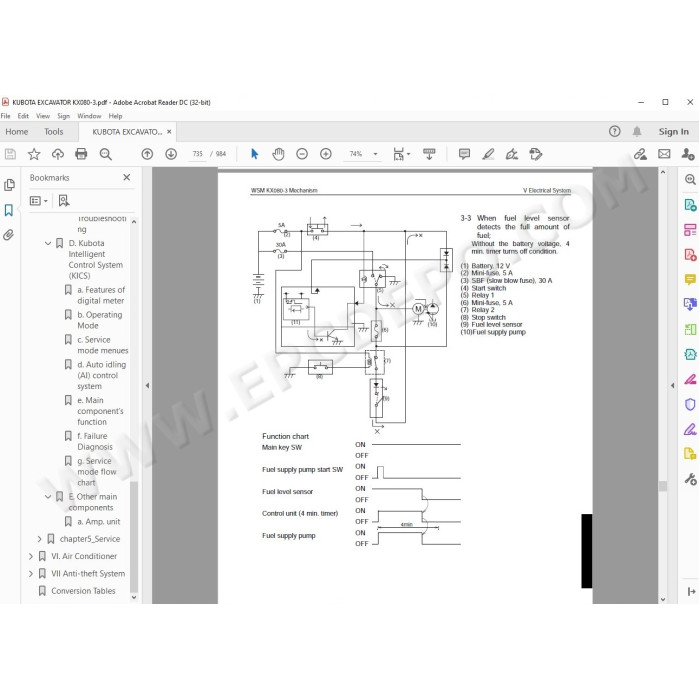Click the Save file icon

(10, 154)
